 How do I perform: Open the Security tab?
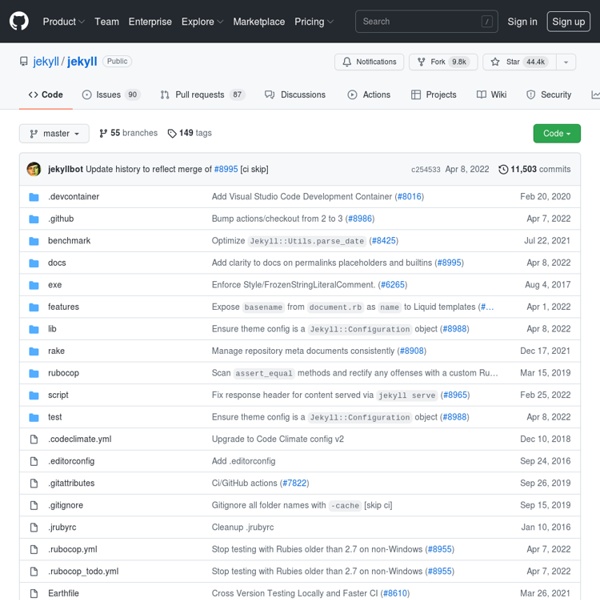tap(549, 95)
